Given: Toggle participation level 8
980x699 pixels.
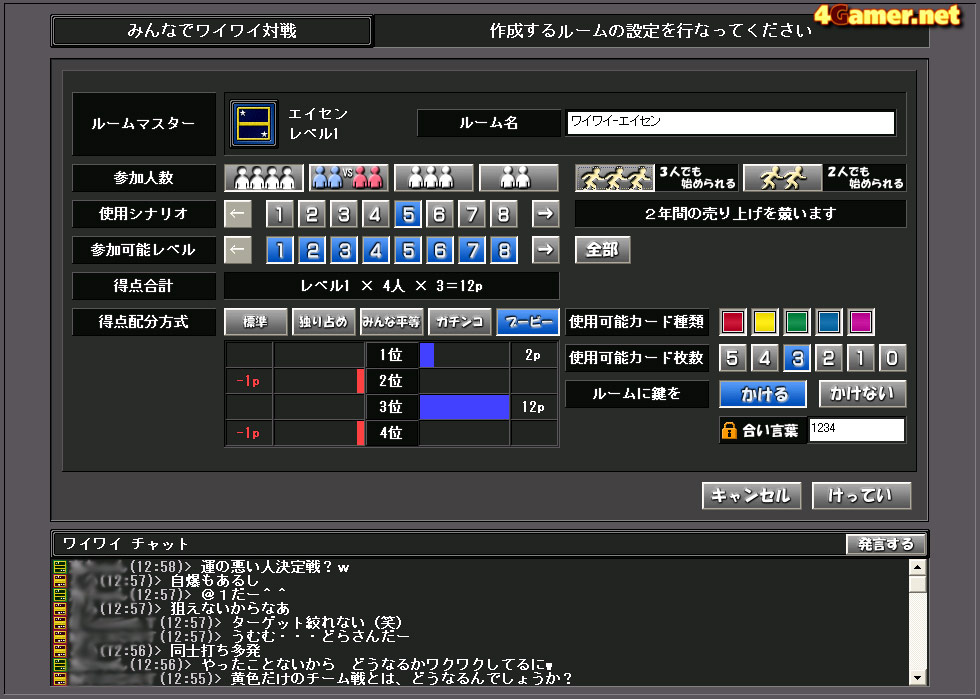Looking at the screenshot, I should point(504,250).
